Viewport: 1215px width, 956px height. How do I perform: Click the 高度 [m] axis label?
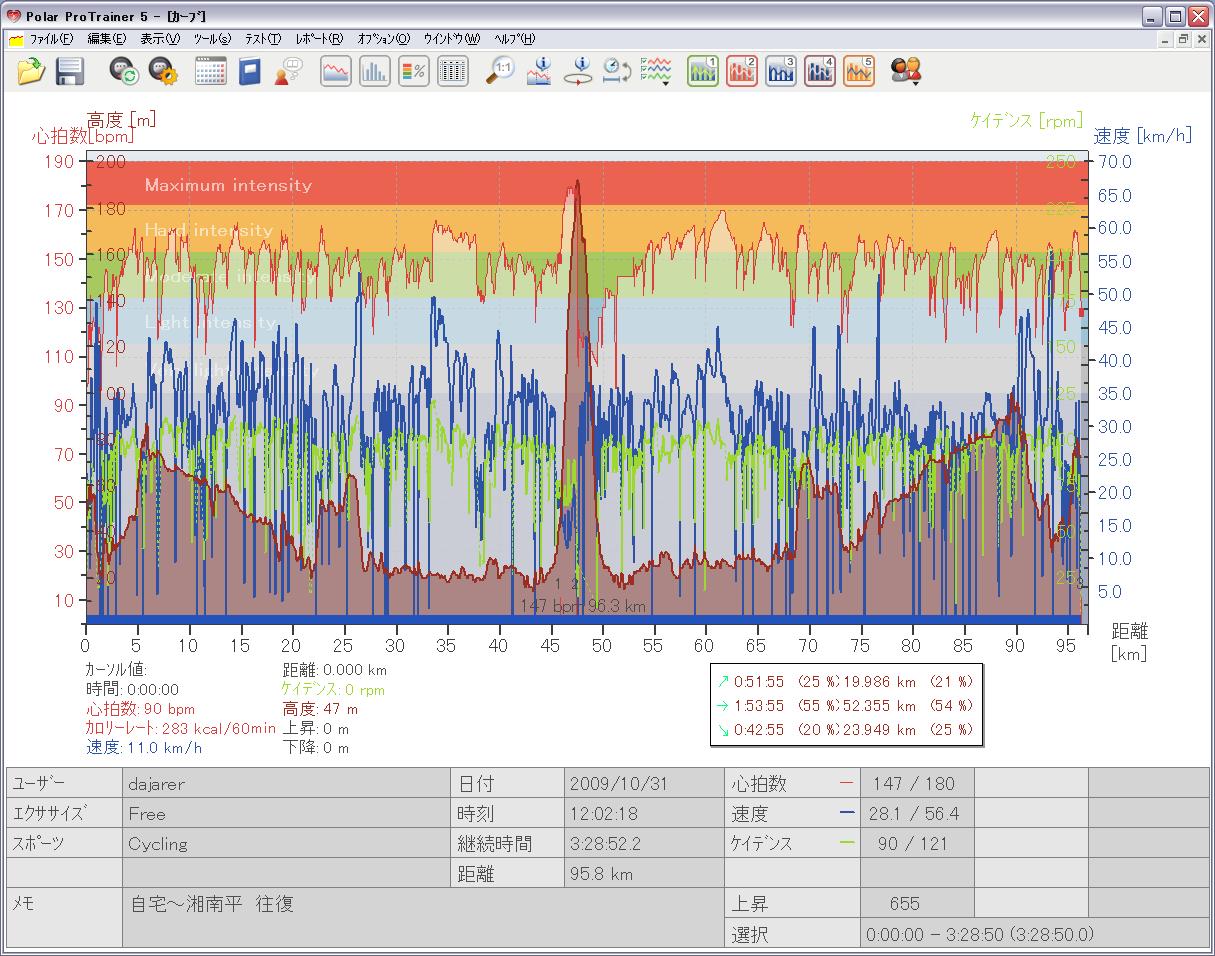tap(122, 119)
